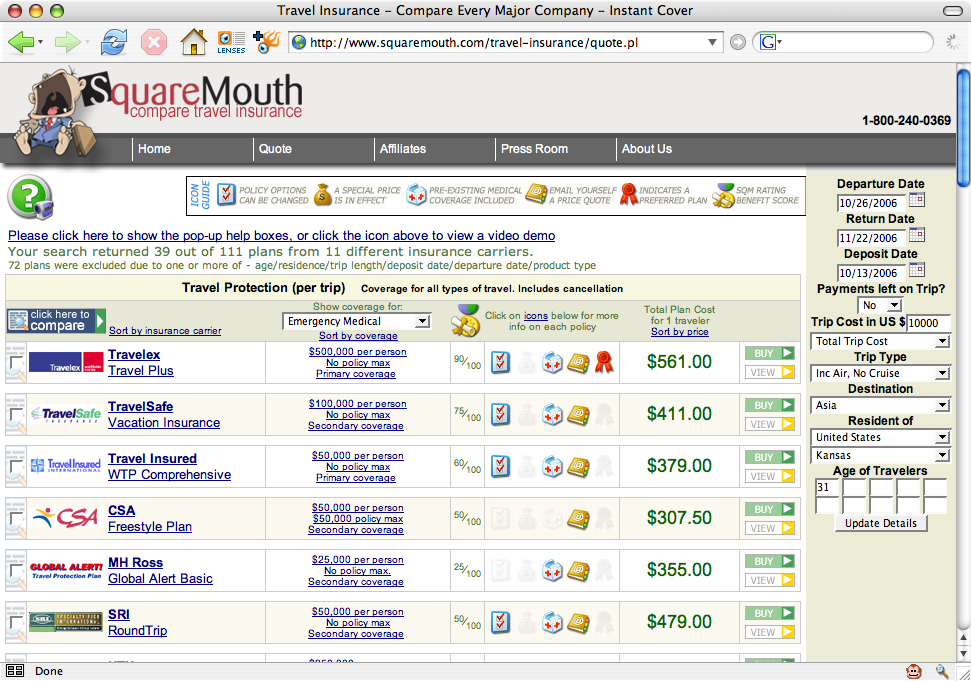Click MH Ross pre-existing medical icon

pyautogui.click(x=552, y=571)
